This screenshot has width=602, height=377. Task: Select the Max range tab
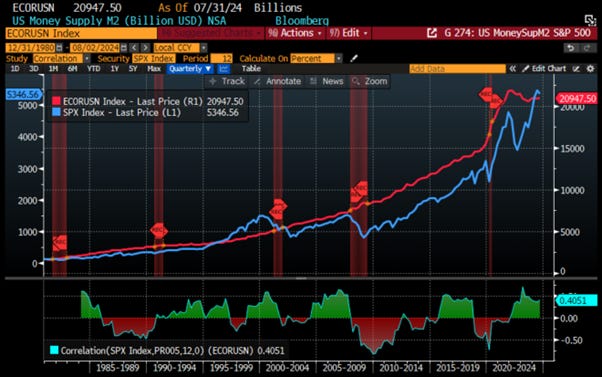click(154, 69)
